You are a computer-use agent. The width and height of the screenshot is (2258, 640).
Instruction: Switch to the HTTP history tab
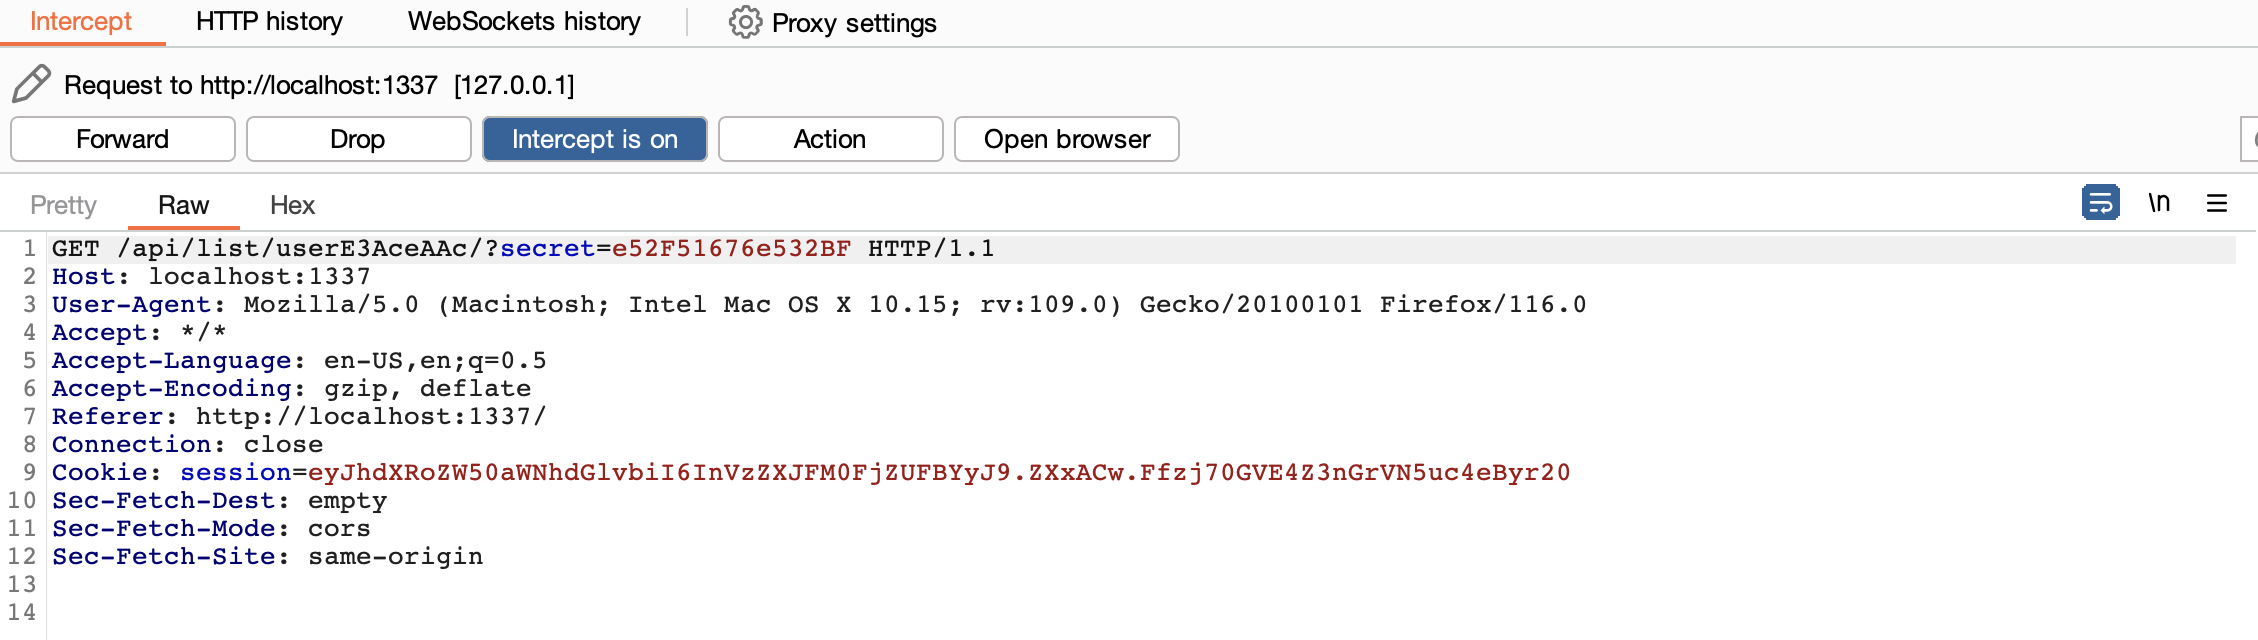point(269,22)
